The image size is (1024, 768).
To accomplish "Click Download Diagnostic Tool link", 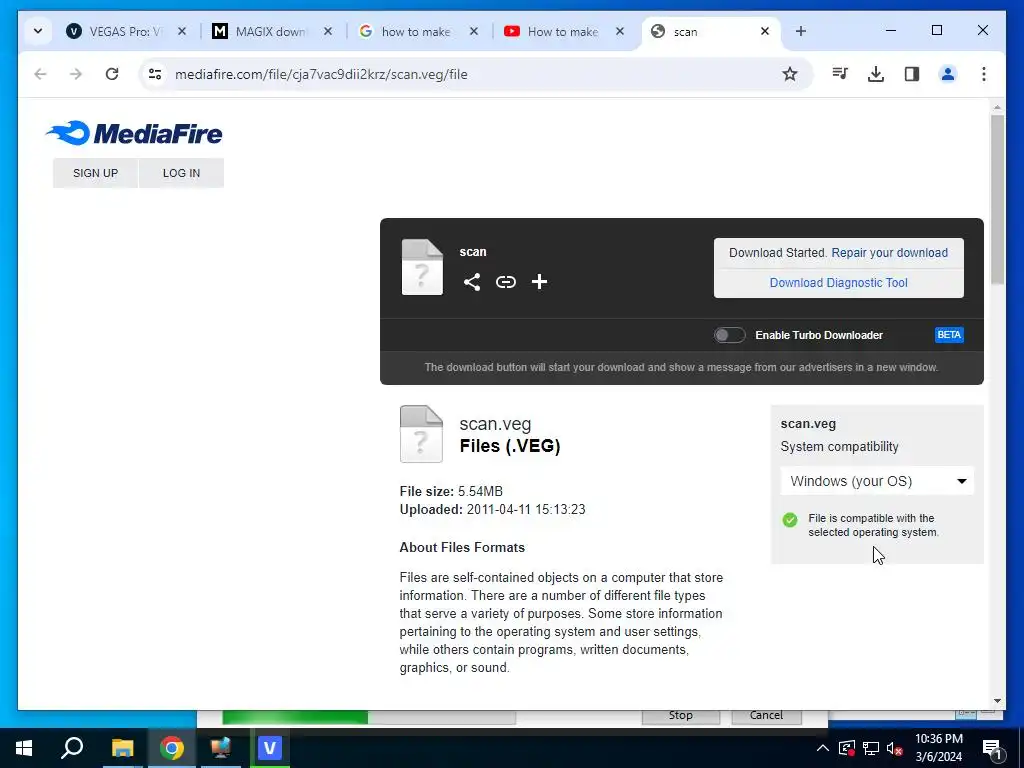I will (839, 283).
